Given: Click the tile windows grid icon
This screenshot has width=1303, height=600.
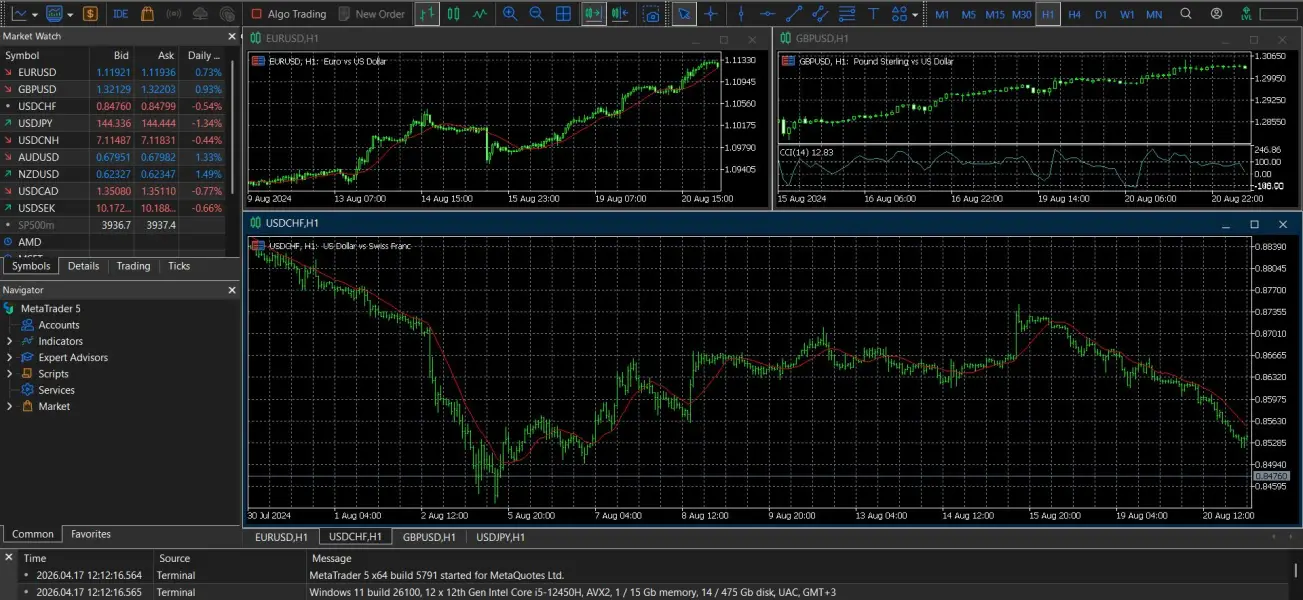Looking at the screenshot, I should (x=564, y=14).
